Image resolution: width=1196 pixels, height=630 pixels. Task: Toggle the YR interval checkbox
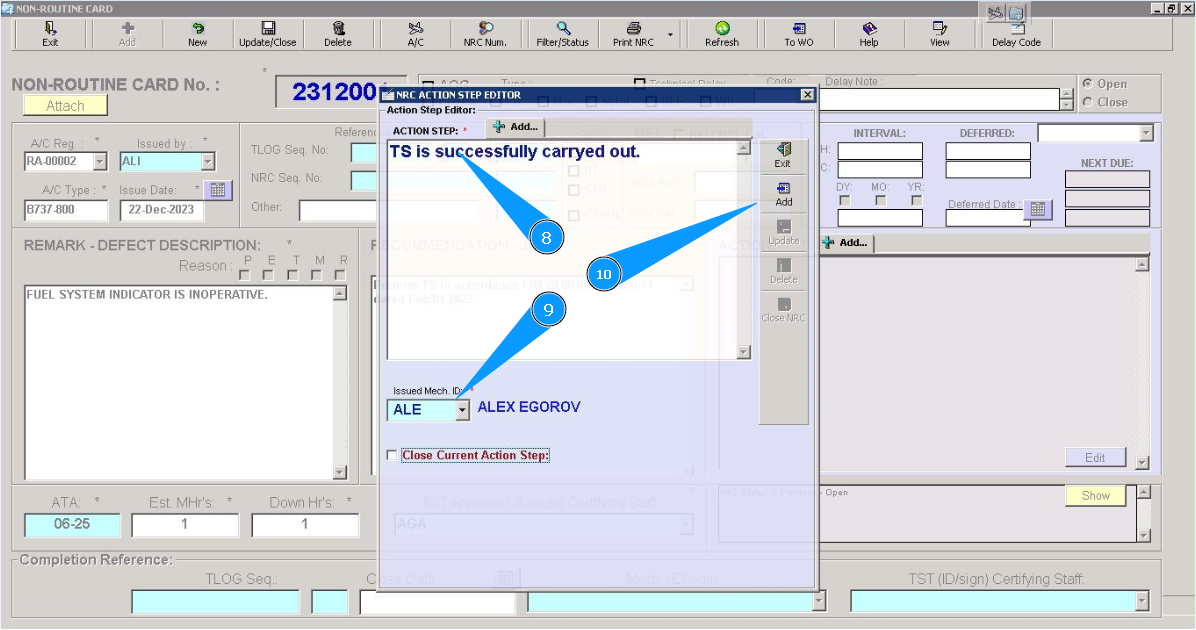coord(917,201)
